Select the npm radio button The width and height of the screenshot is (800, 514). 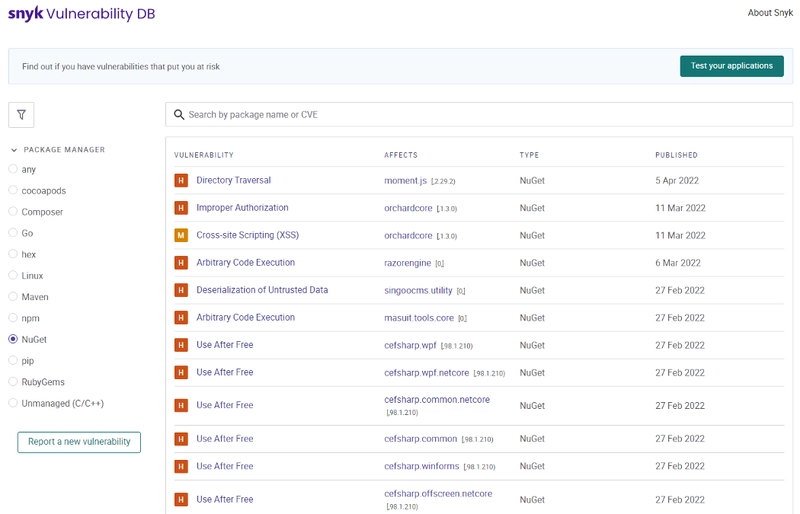pyautogui.click(x=13, y=318)
